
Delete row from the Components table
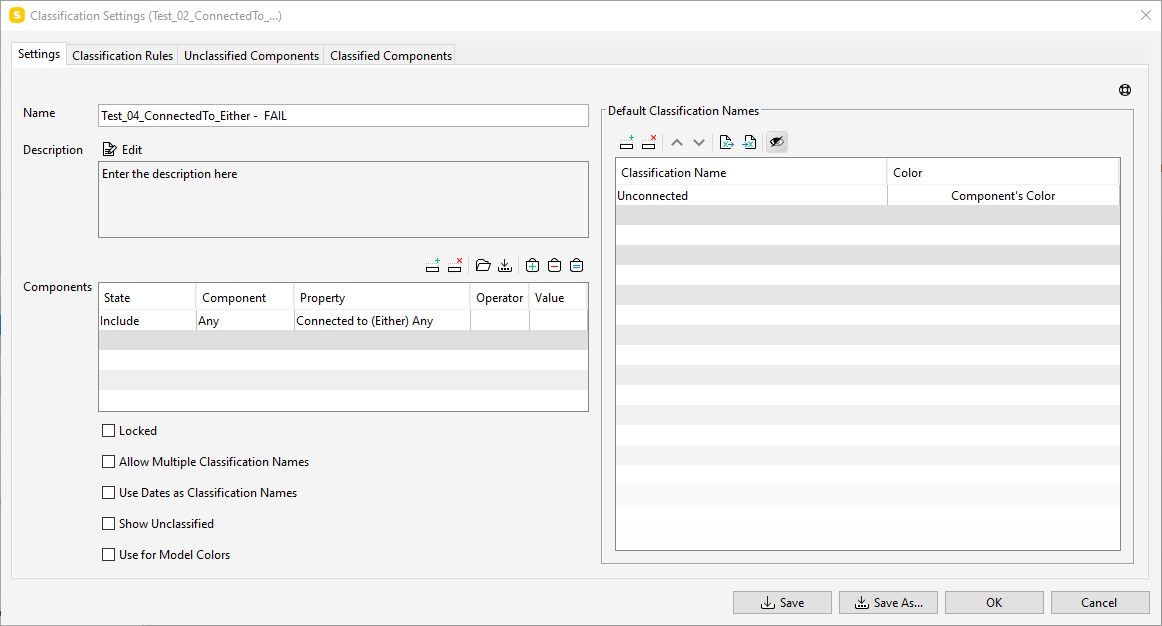(455, 265)
